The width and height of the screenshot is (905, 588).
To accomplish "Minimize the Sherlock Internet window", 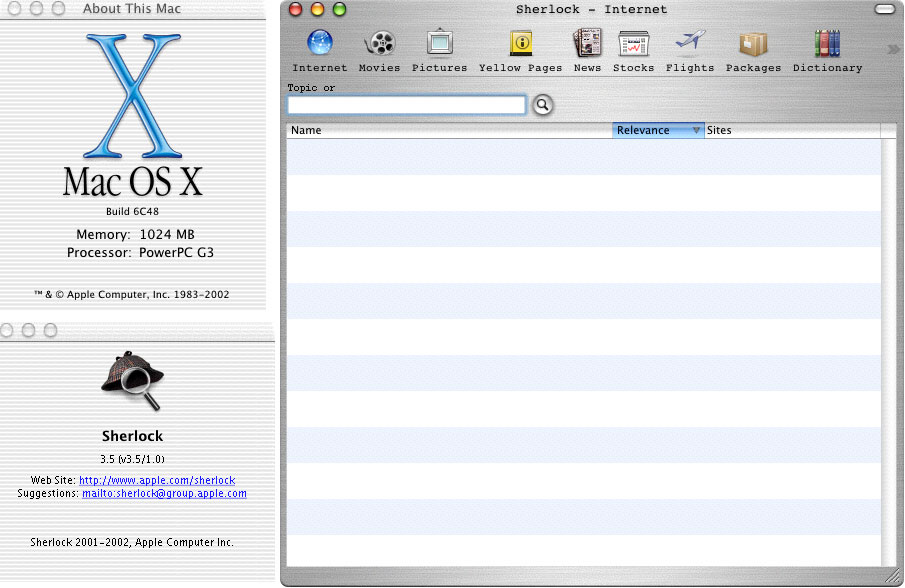I will coord(317,9).
